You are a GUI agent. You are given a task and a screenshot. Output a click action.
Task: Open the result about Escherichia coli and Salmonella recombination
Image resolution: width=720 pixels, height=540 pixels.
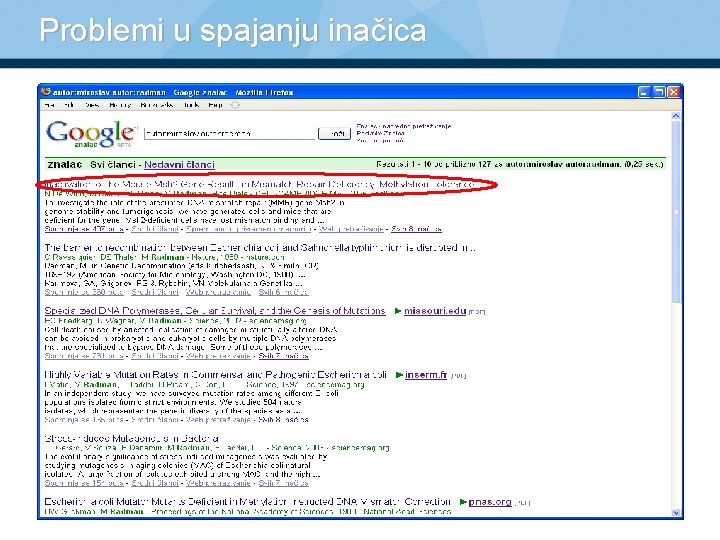tap(260, 248)
